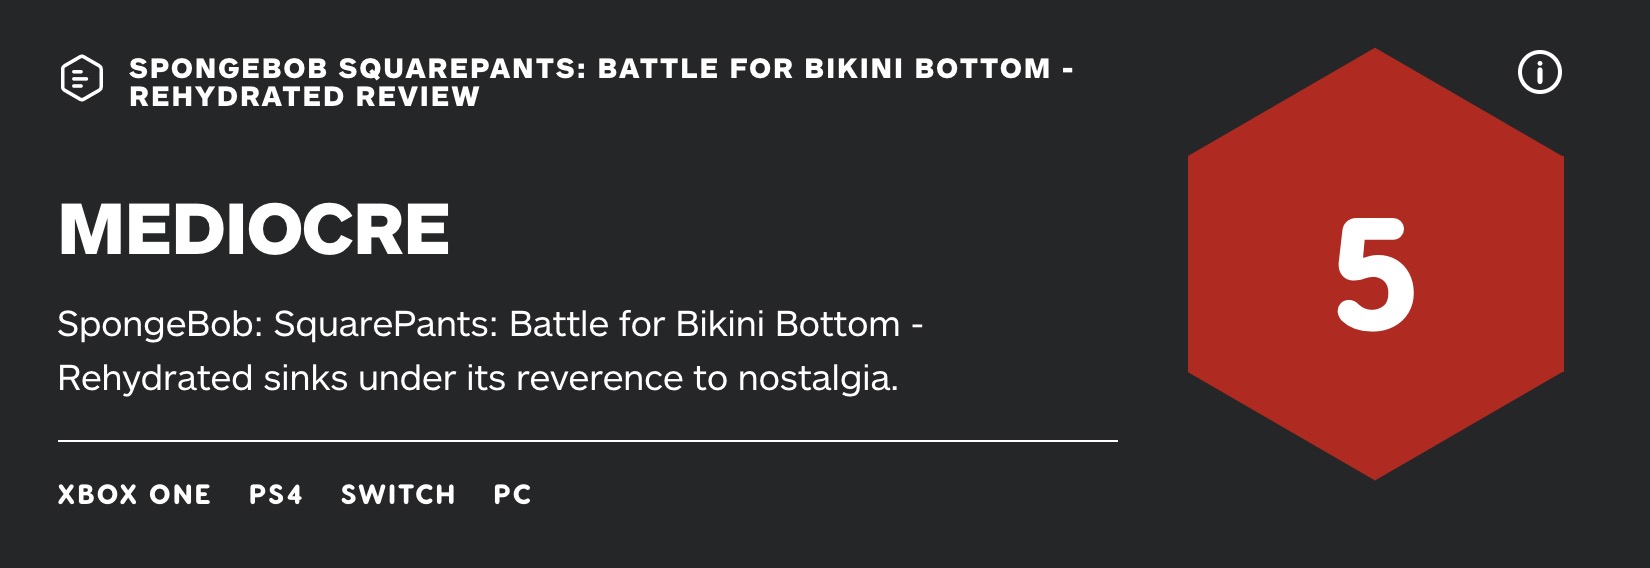The height and width of the screenshot is (568, 1650).
Task: Select the SWITCH platform tag
Action: [398, 495]
